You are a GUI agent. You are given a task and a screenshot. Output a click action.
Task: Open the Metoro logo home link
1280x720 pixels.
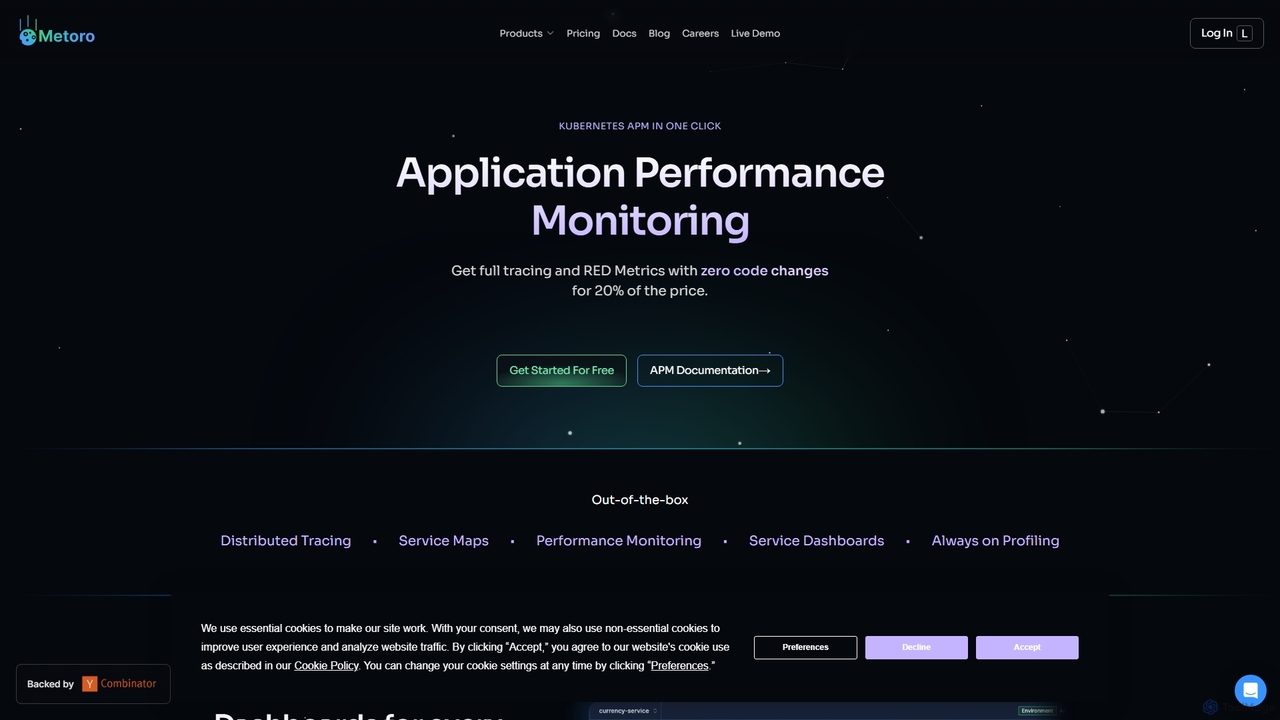57,32
